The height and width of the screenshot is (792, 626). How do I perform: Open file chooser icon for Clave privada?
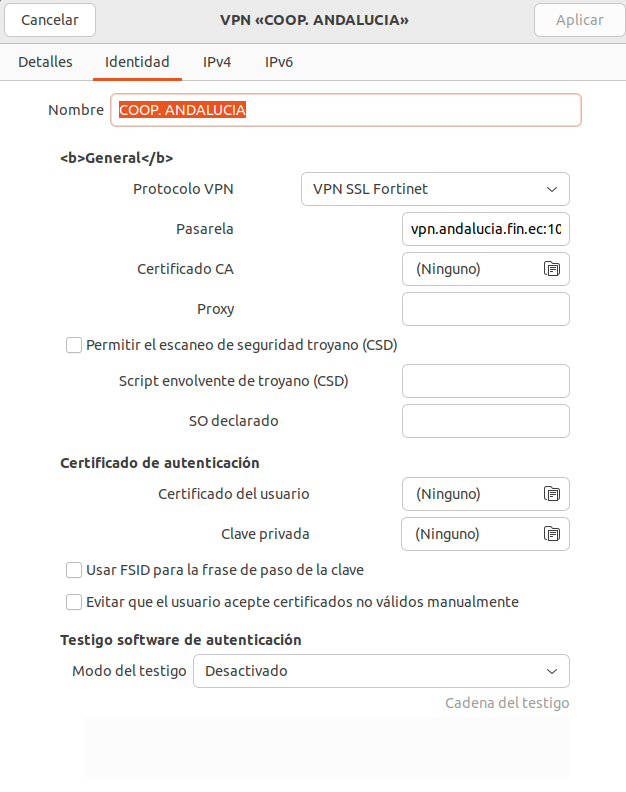(x=552, y=534)
